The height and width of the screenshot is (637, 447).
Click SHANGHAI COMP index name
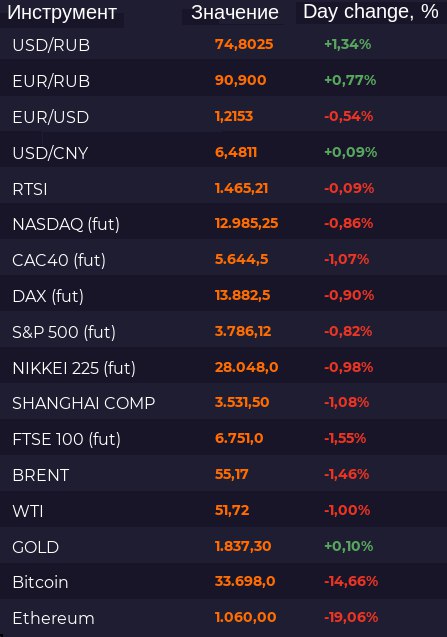tap(84, 403)
